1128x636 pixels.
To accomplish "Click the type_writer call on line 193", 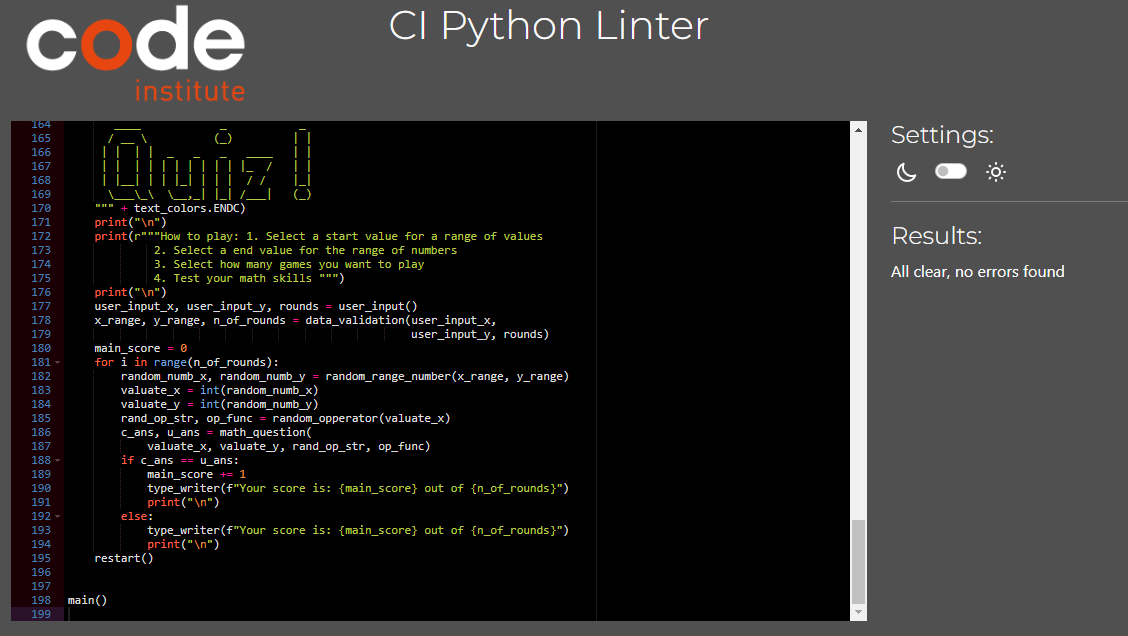I will 358,530.
